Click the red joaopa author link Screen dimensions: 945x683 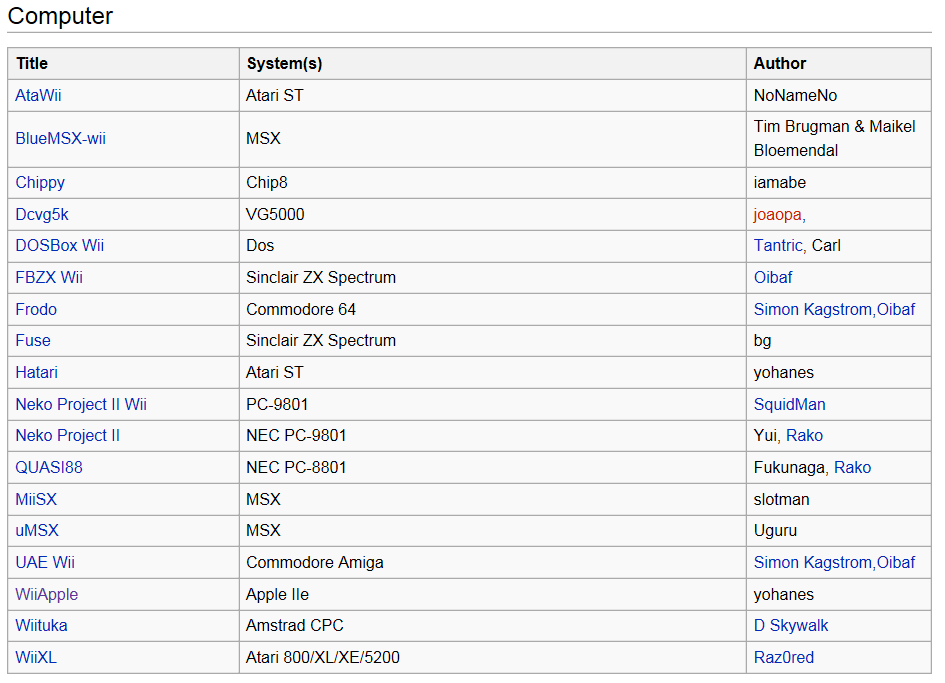coord(777,215)
